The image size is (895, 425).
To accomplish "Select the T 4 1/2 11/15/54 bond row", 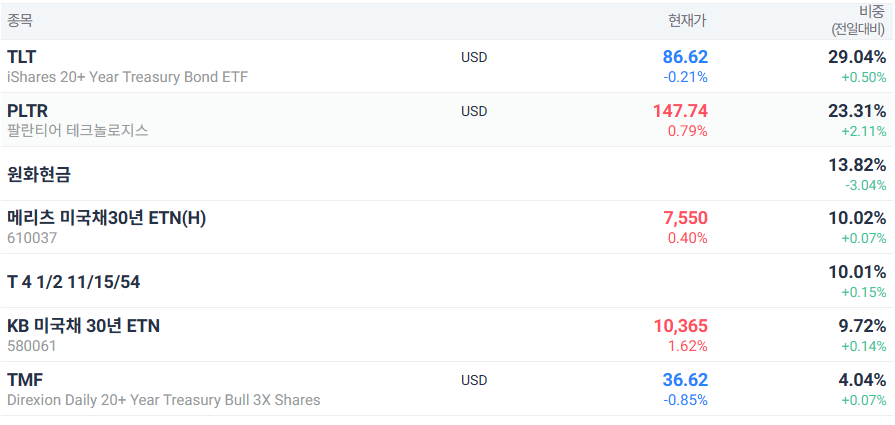I will point(448,281).
